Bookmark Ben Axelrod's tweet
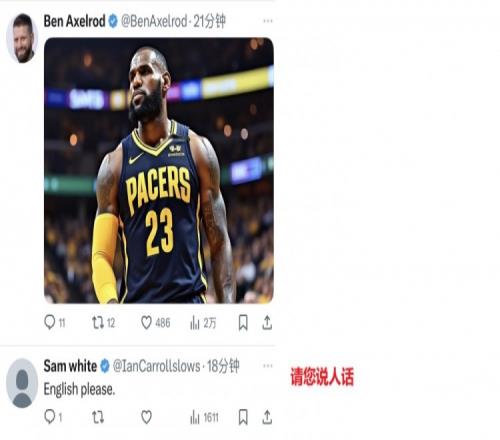The height and width of the screenshot is (440, 500). (x=243, y=323)
